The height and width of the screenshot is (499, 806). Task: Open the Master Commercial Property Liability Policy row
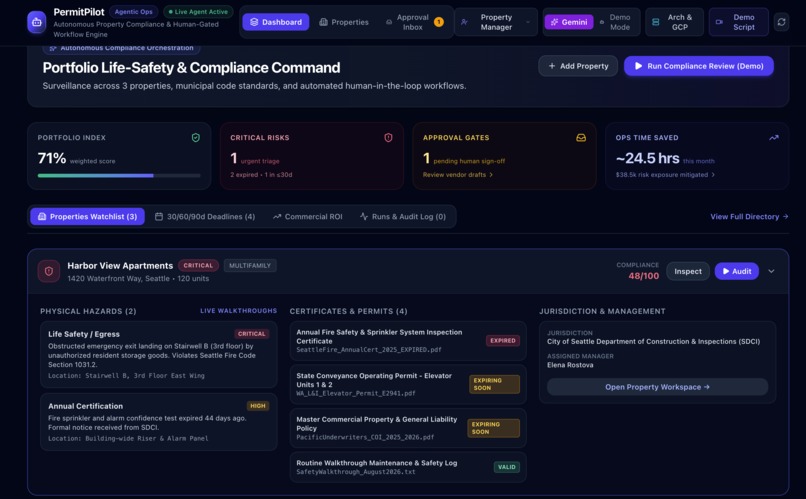coord(408,428)
